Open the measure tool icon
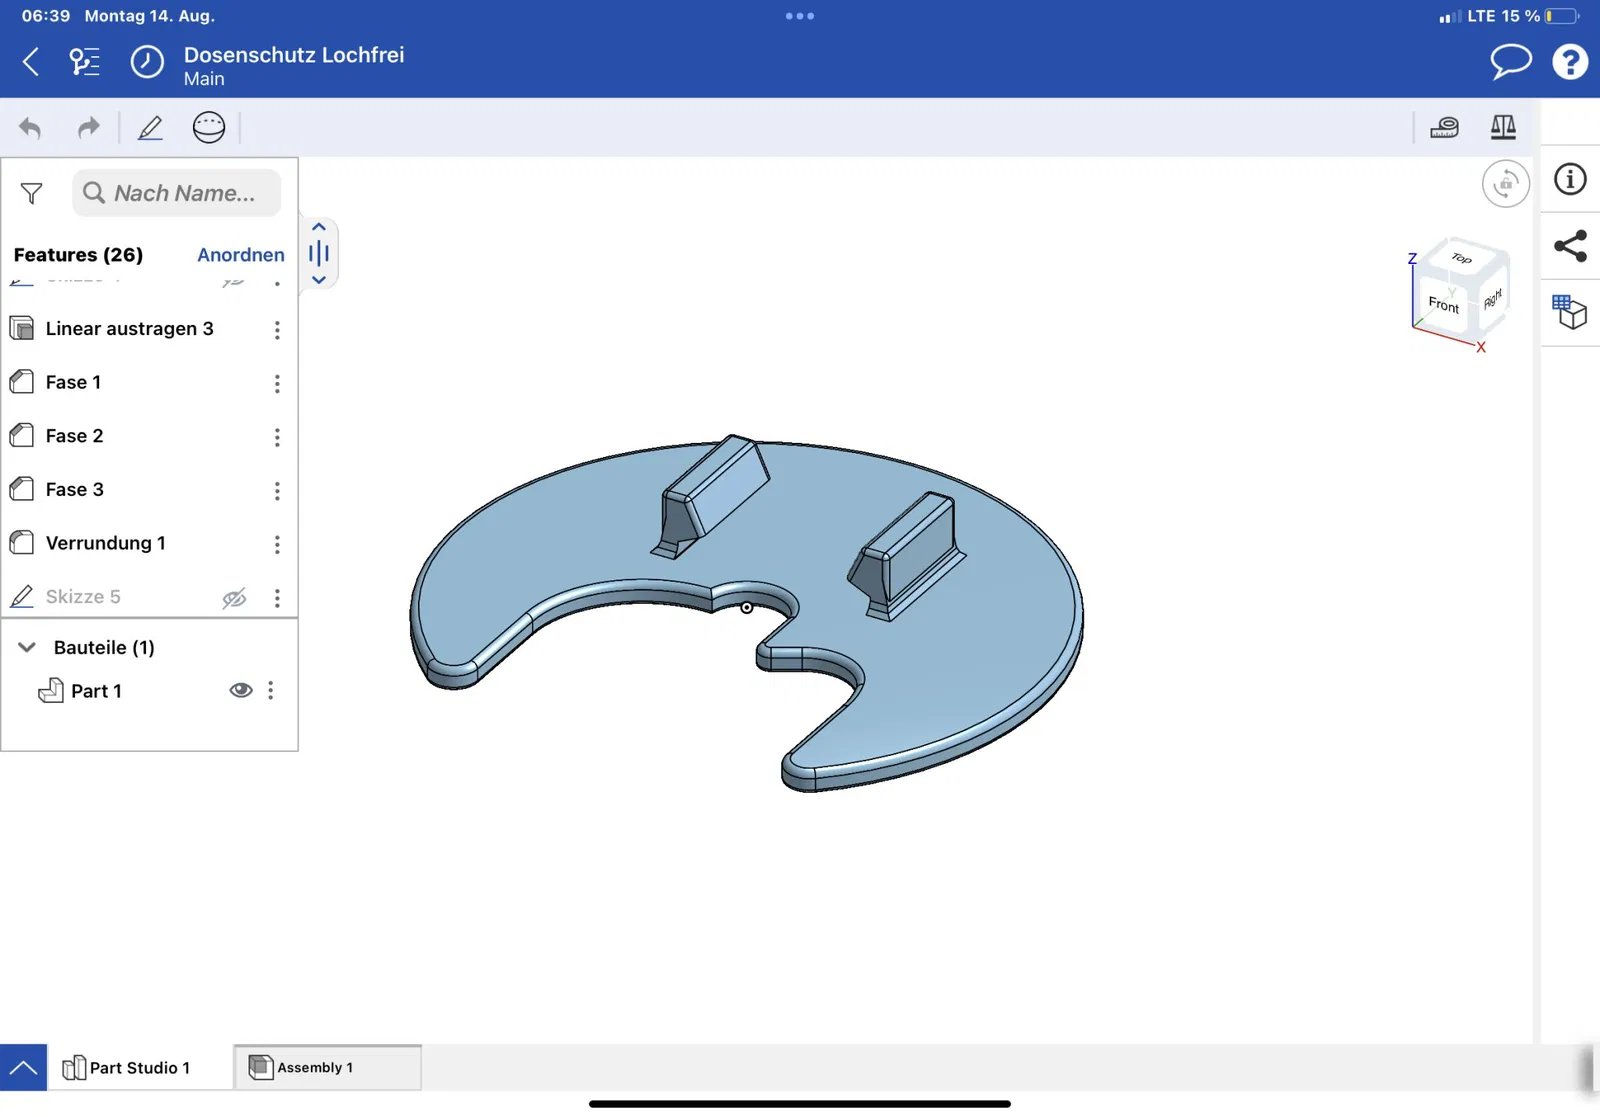The height and width of the screenshot is (1117, 1600). click(x=1444, y=127)
